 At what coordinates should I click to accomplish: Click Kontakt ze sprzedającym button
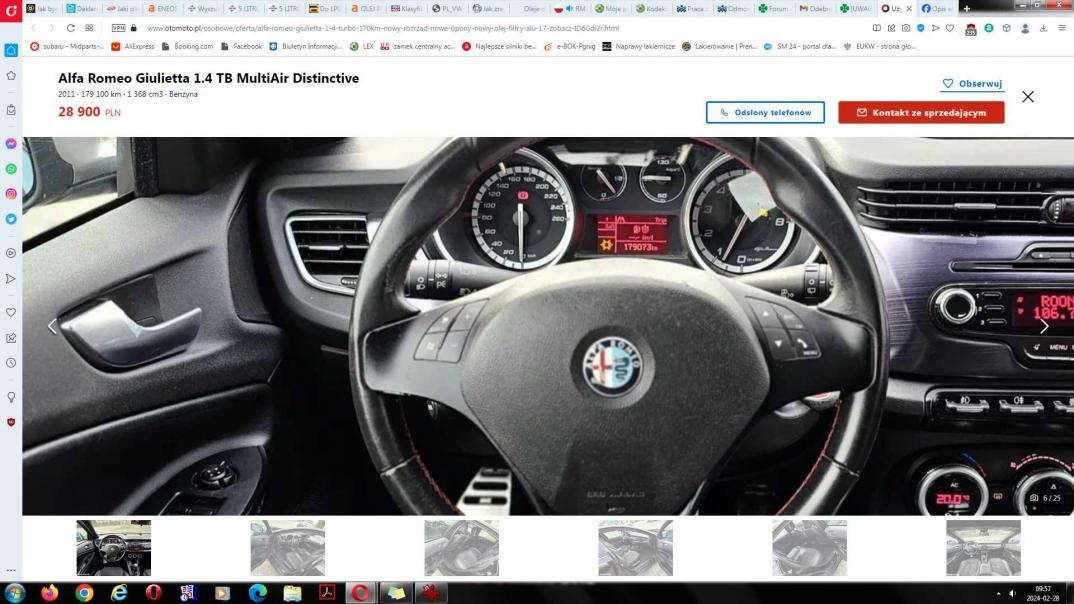click(921, 112)
